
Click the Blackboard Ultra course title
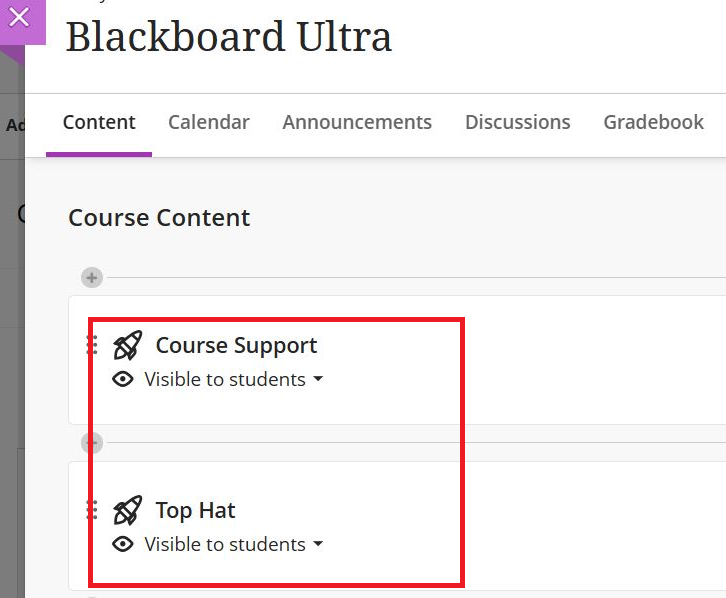(229, 37)
